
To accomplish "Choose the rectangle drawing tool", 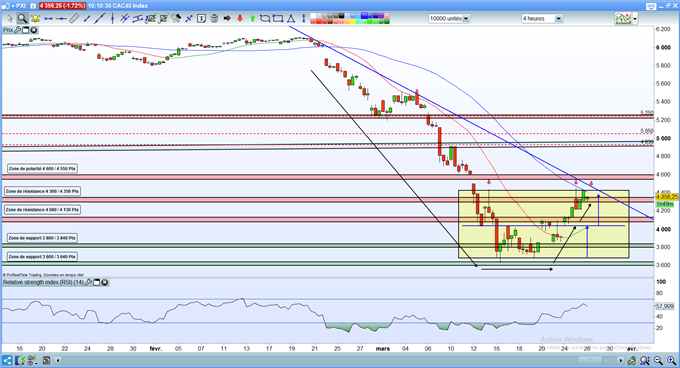I will (278, 19).
